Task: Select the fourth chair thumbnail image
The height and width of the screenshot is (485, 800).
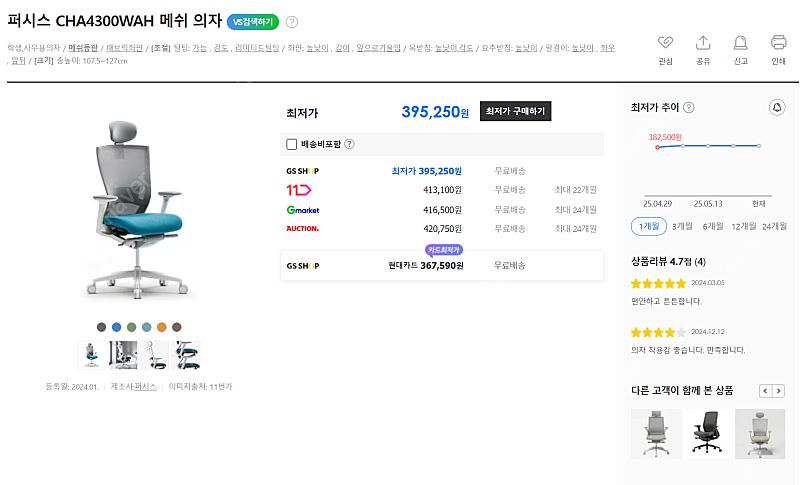Action: pyautogui.click(x=186, y=355)
